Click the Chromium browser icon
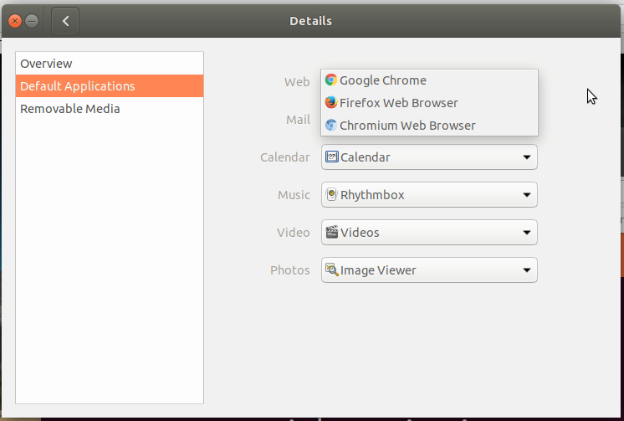The image size is (624, 421). click(331, 125)
